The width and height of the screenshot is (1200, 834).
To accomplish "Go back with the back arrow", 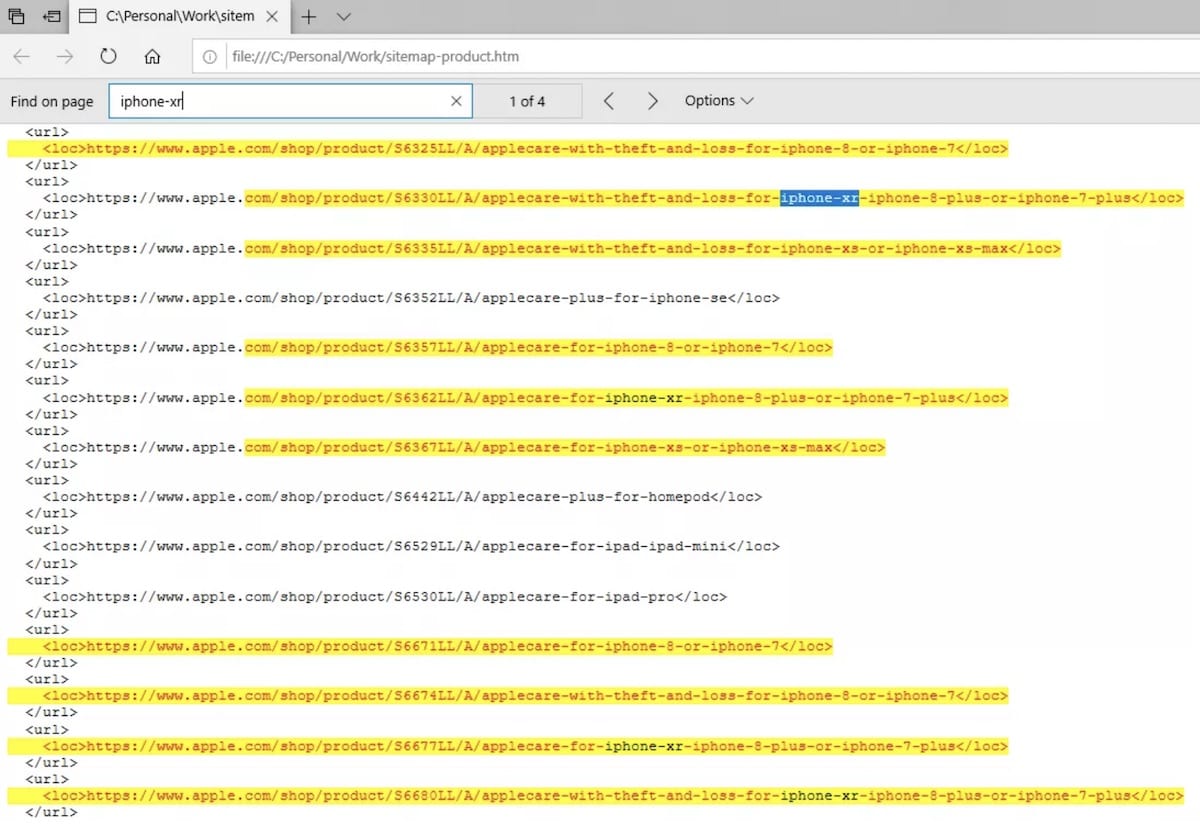I will click(22, 57).
